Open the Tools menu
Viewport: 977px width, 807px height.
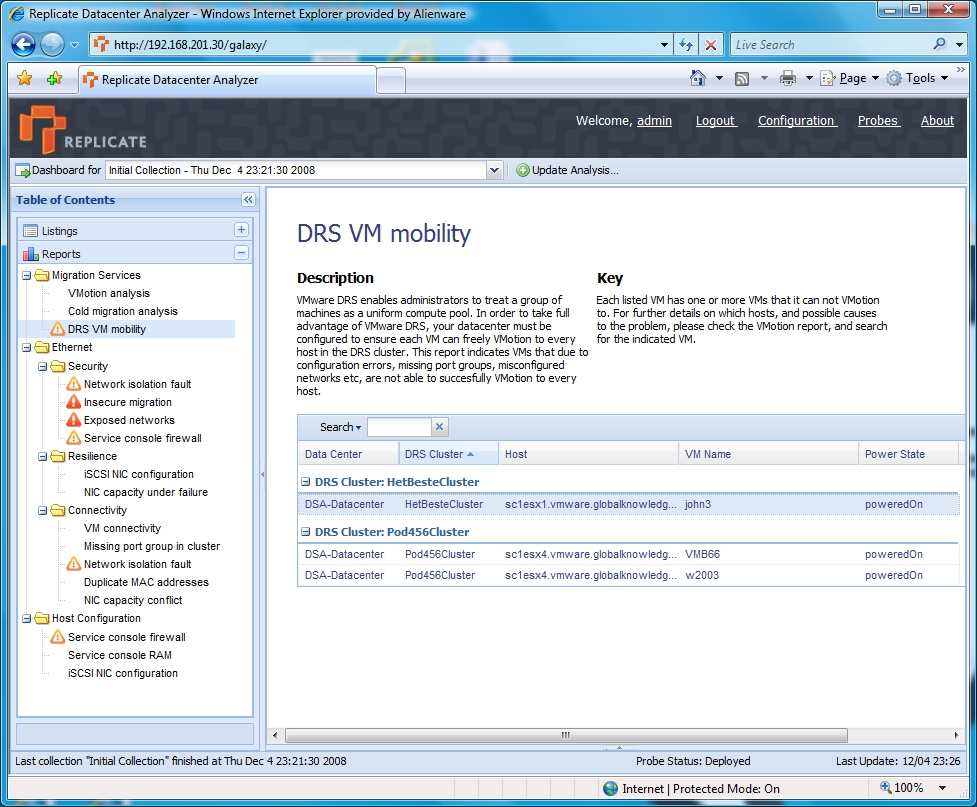click(x=918, y=79)
